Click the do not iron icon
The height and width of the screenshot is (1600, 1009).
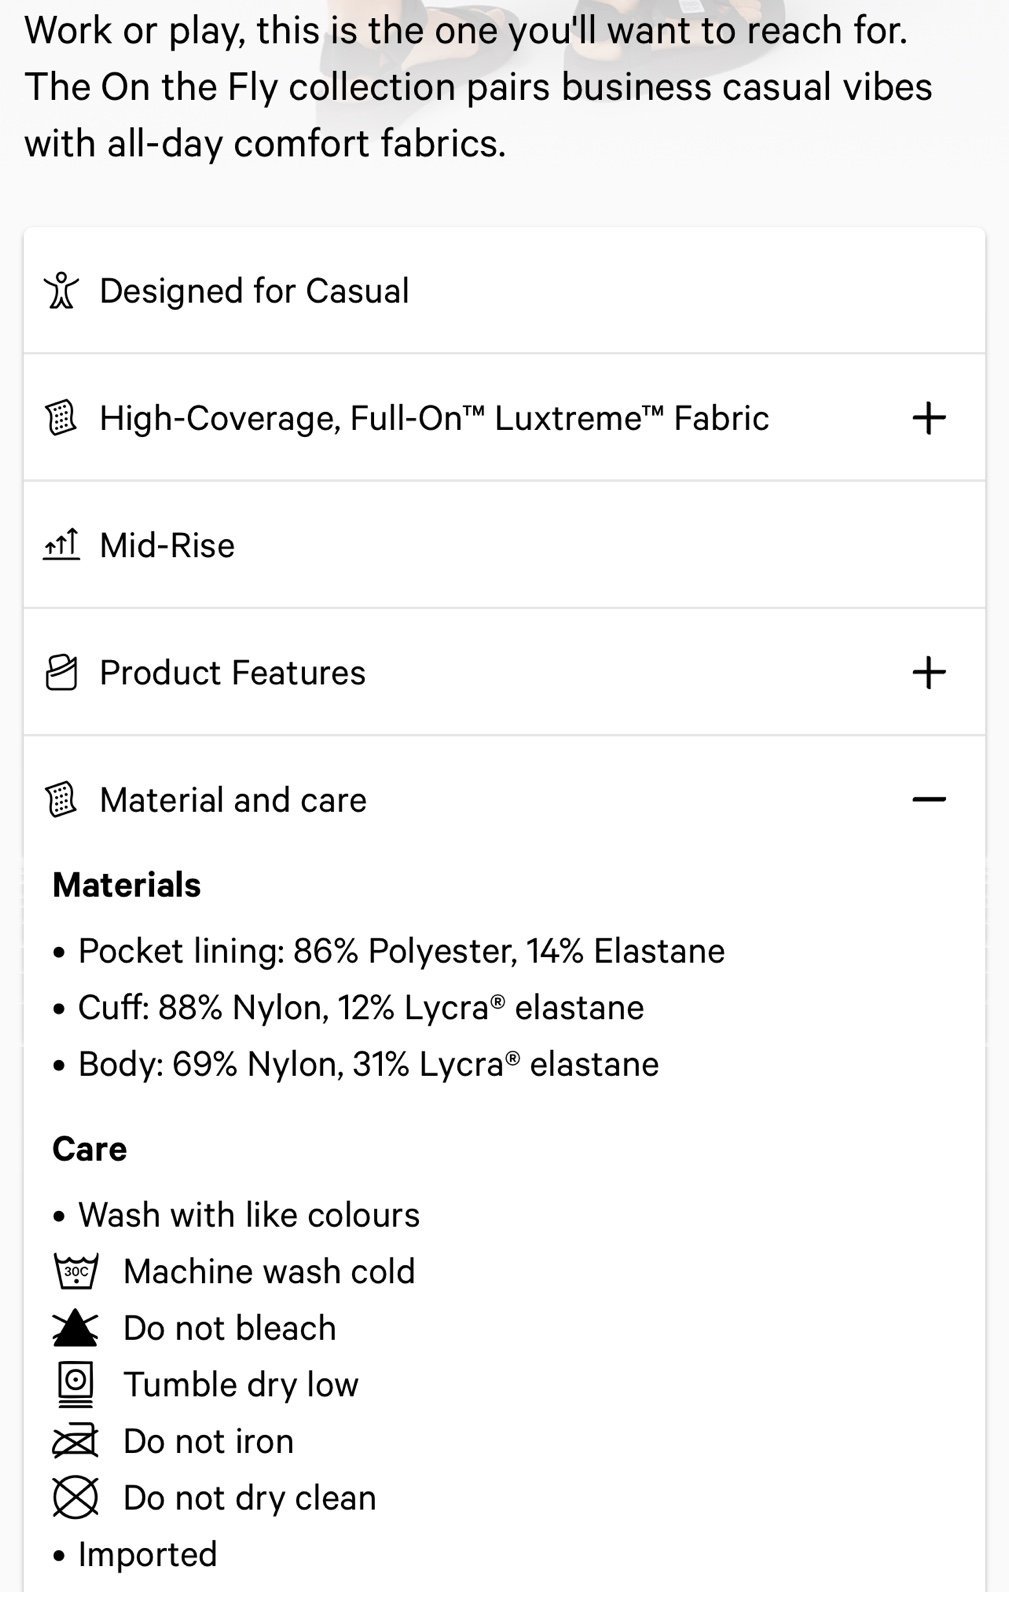point(75,1441)
